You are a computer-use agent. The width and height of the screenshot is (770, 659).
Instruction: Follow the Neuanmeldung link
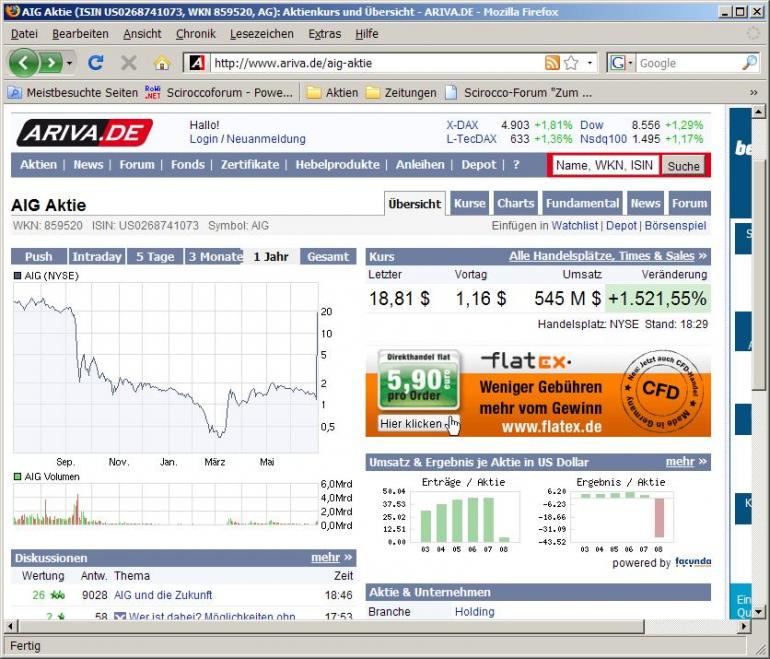coord(266,139)
